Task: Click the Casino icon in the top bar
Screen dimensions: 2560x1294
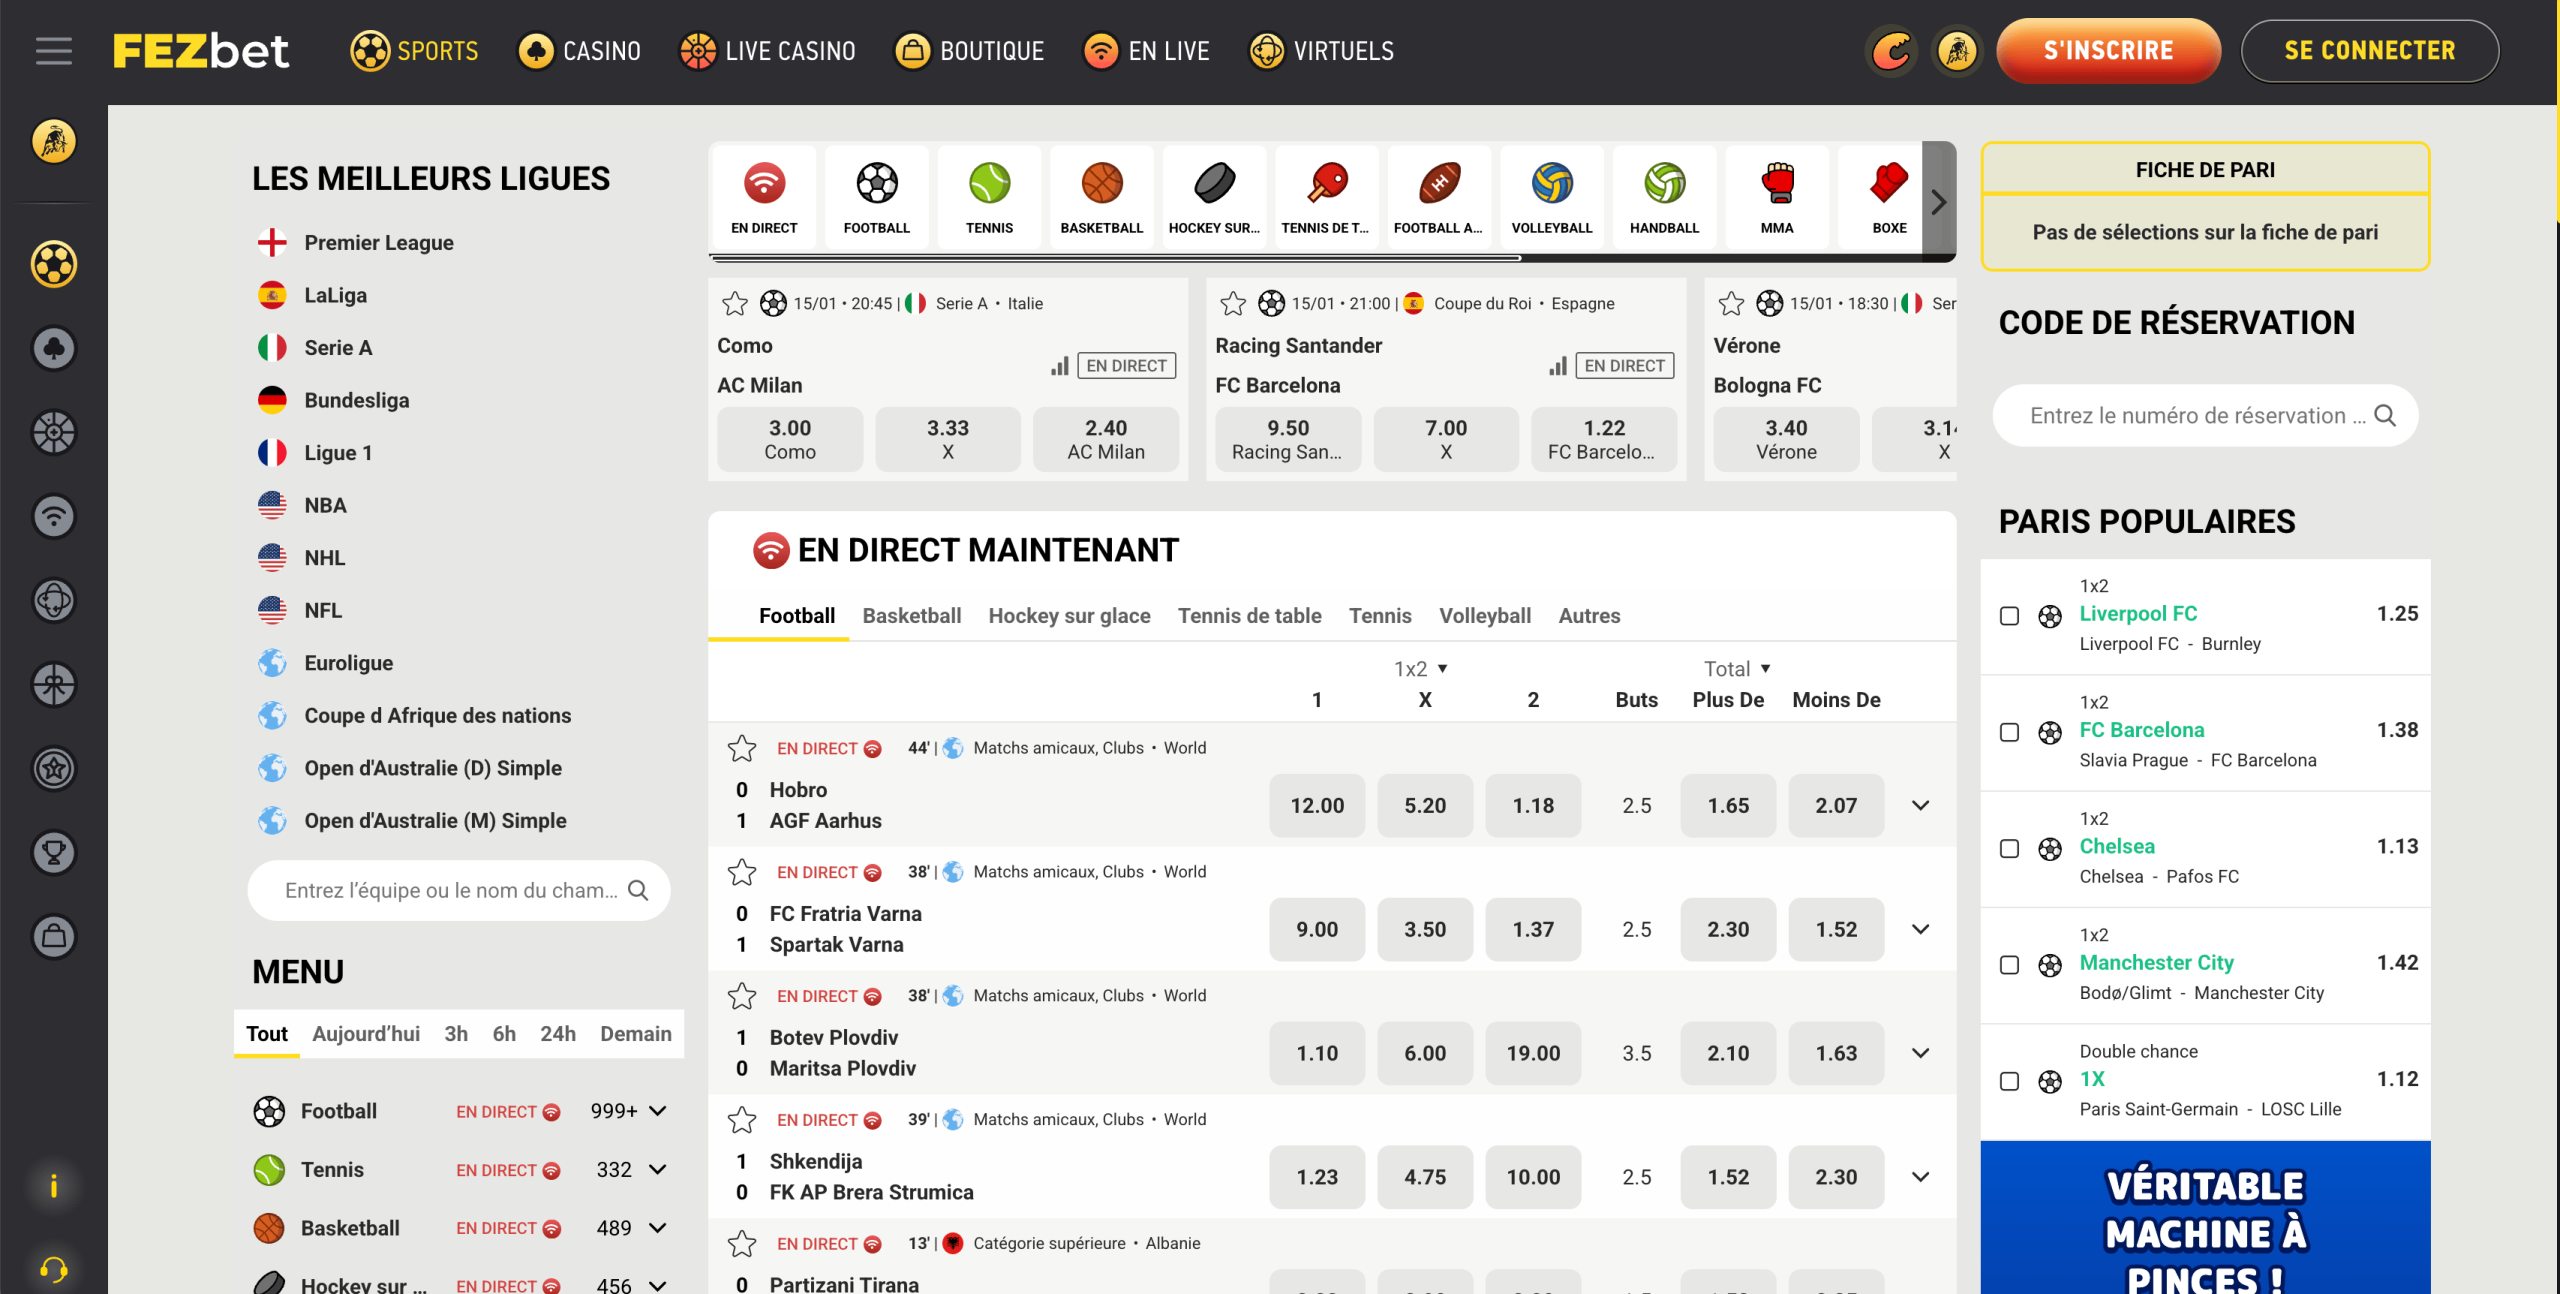Action: point(536,51)
